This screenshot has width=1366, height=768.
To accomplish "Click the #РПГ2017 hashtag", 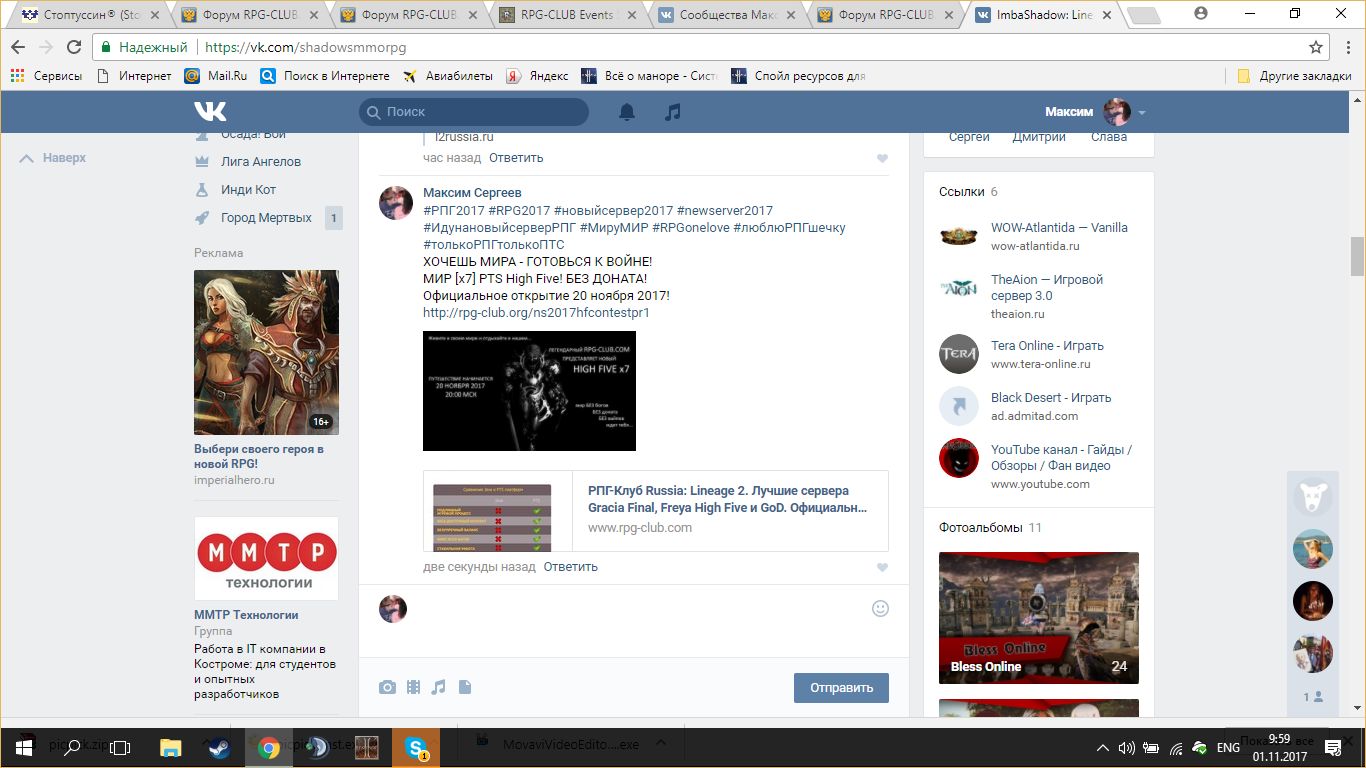I will tap(454, 211).
